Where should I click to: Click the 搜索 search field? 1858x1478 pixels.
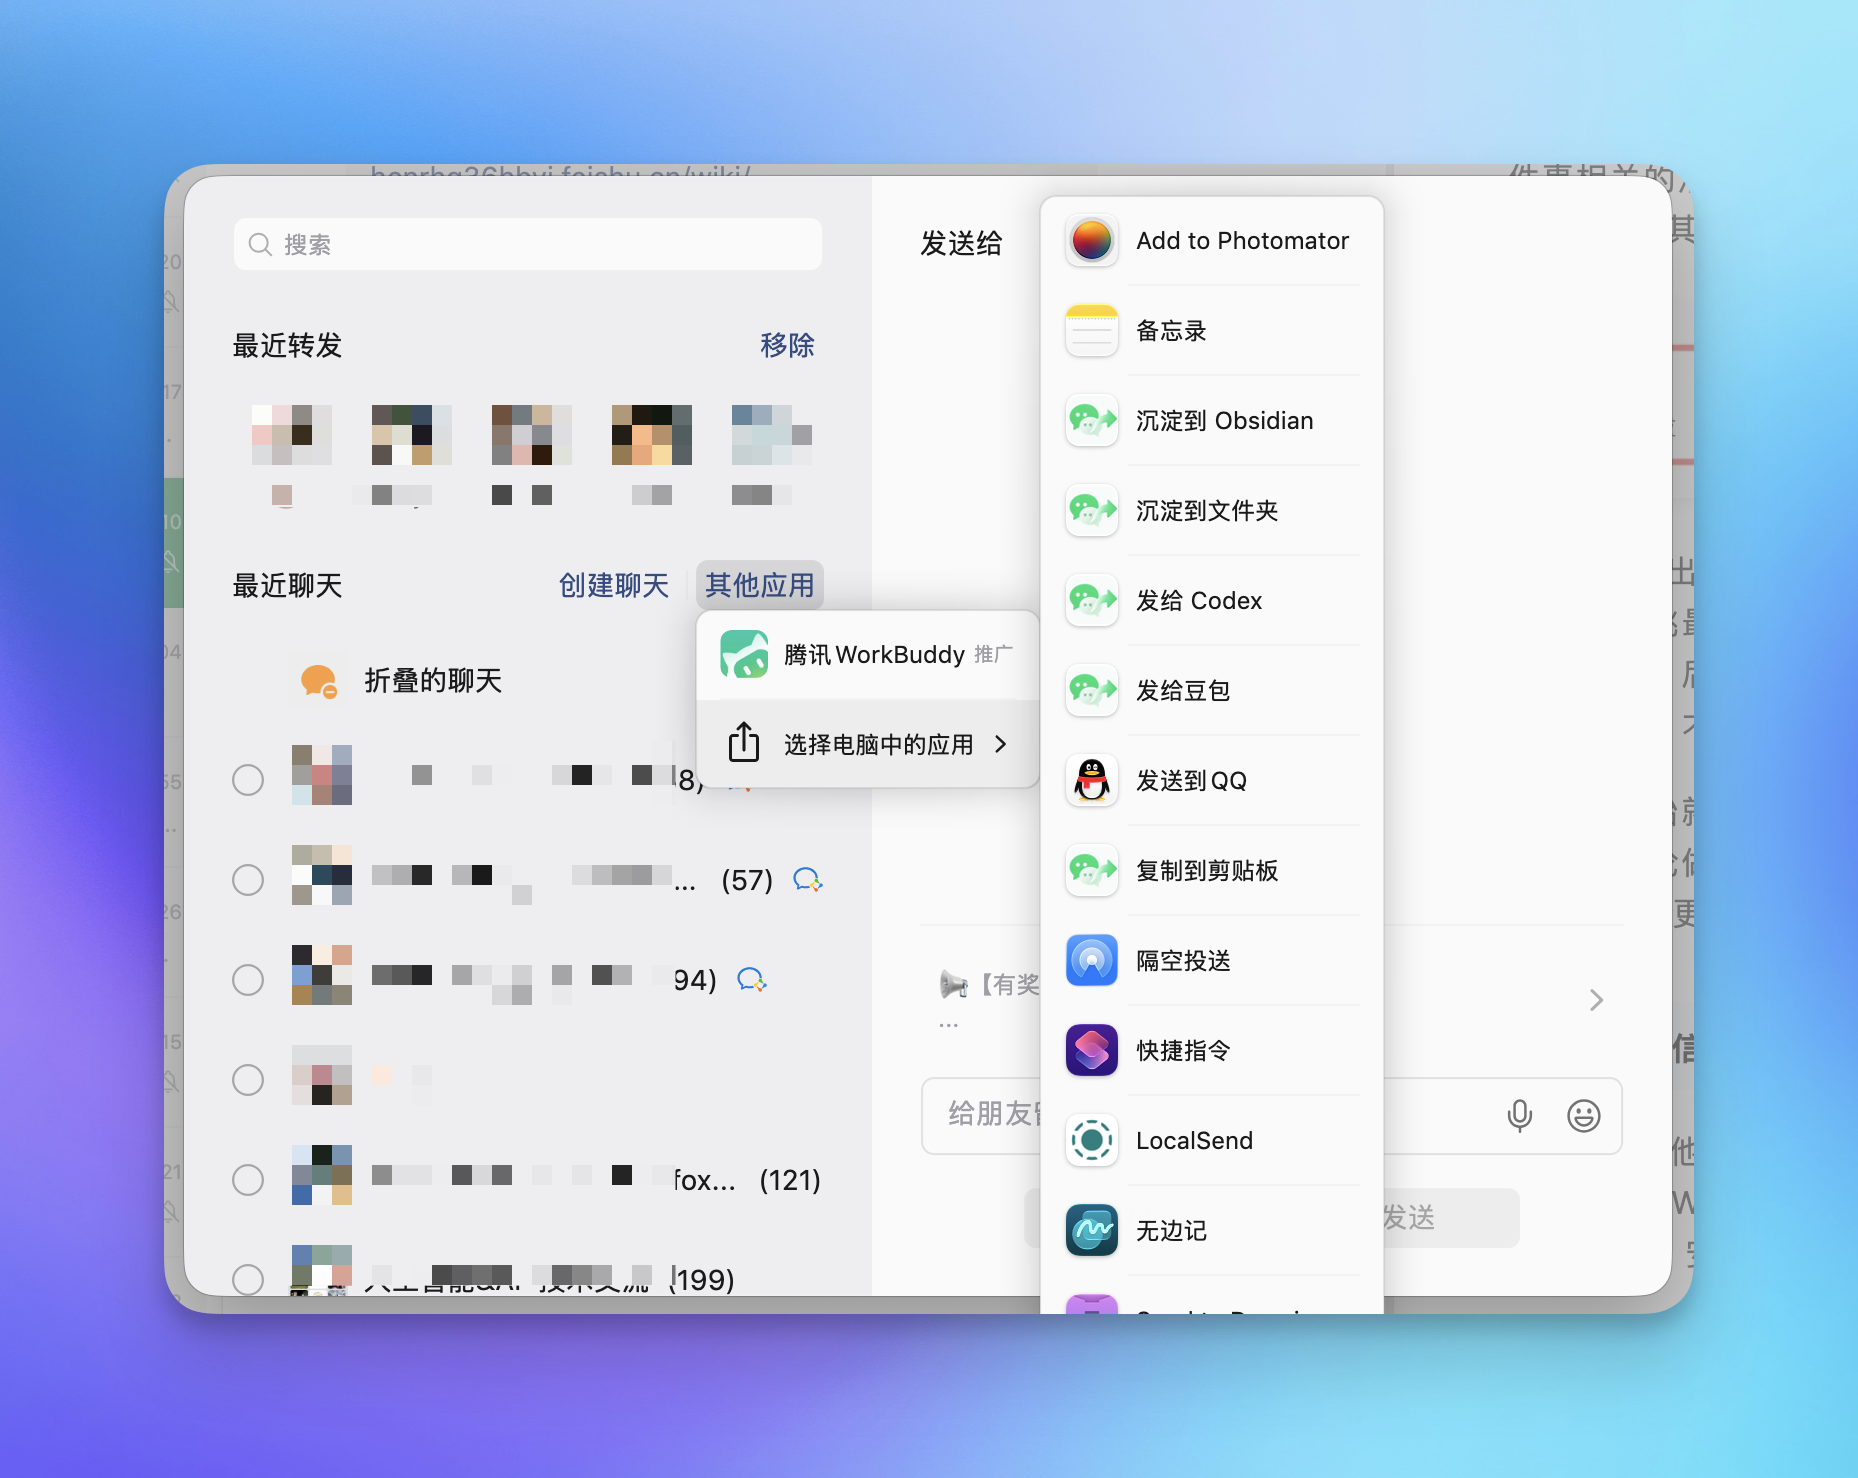tap(528, 245)
